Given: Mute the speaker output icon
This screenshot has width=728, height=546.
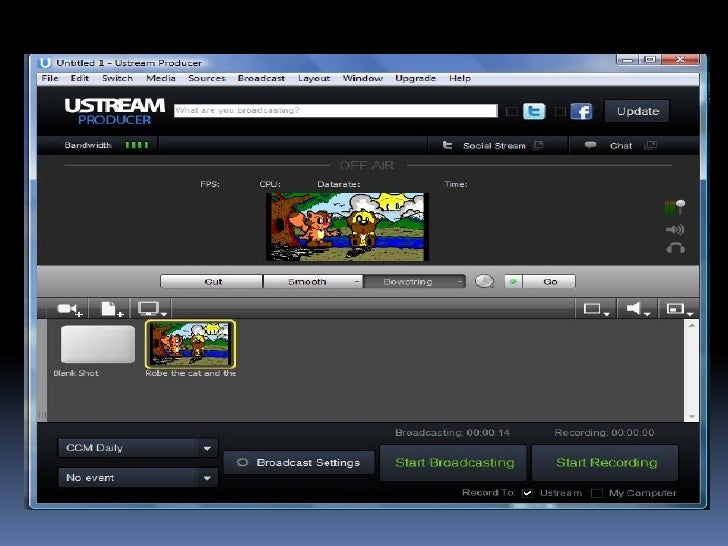Looking at the screenshot, I should (675, 229).
